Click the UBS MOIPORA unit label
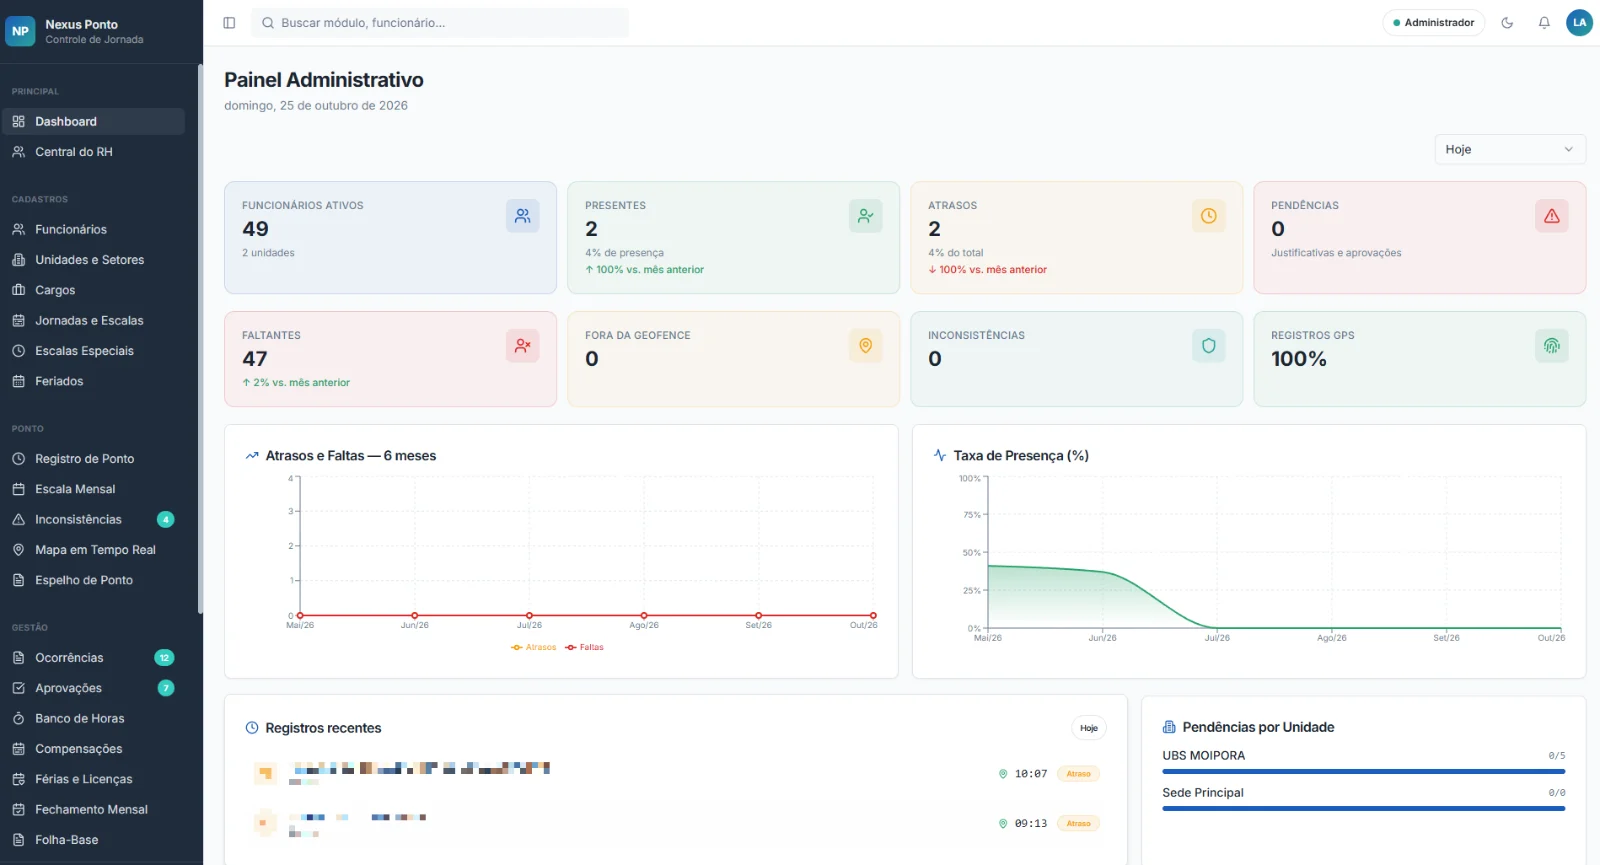This screenshot has width=1600, height=865. 1203,756
